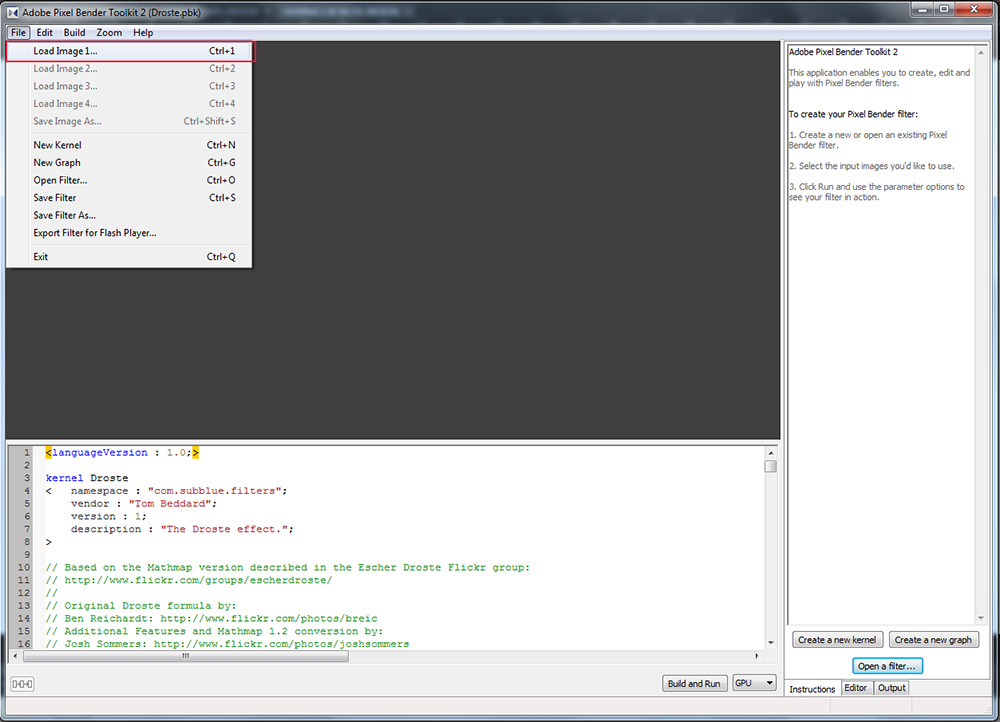
Task: Click instruction step 3 about clicking Run
Action: [x=877, y=192]
